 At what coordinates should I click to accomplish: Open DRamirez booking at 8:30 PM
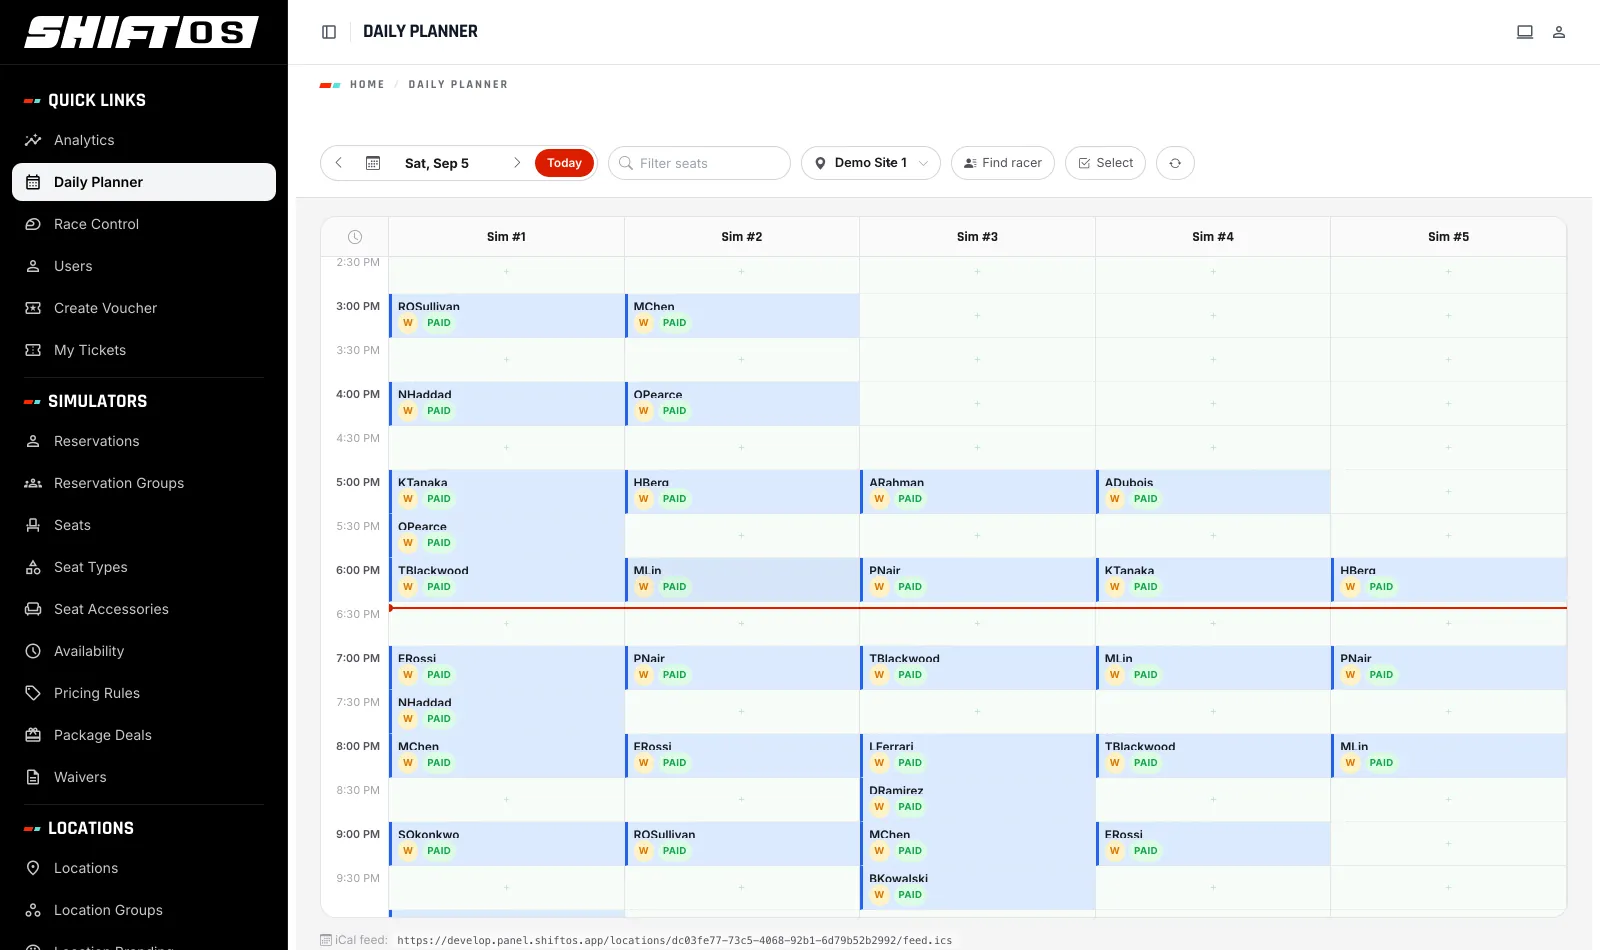point(977,799)
